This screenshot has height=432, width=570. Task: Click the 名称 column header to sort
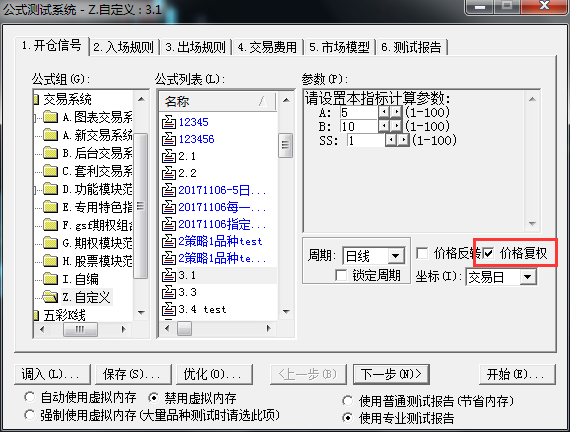click(217, 101)
